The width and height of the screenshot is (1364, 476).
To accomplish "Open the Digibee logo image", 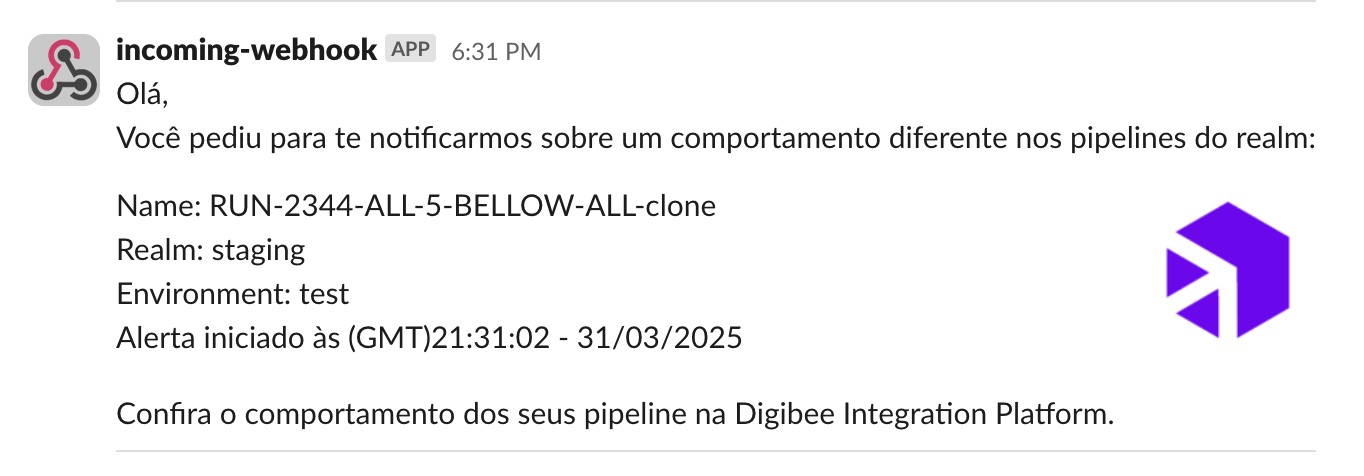I will pos(1228,270).
